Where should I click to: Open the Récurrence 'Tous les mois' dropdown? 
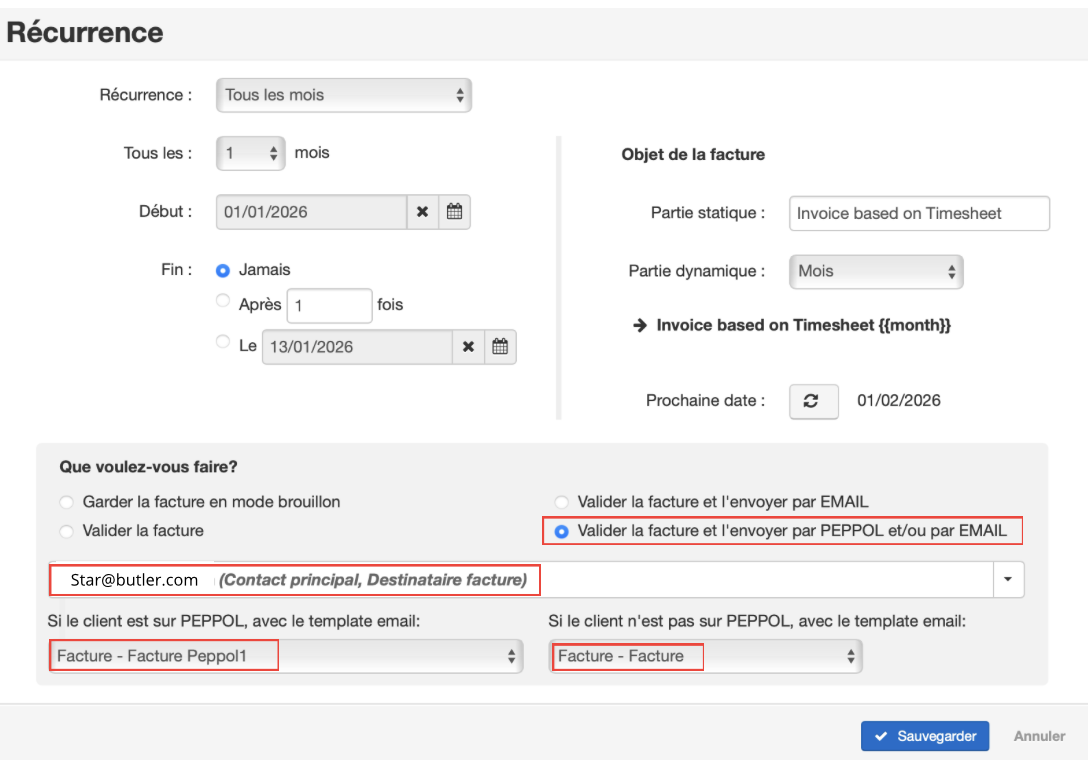pyautogui.click(x=343, y=95)
